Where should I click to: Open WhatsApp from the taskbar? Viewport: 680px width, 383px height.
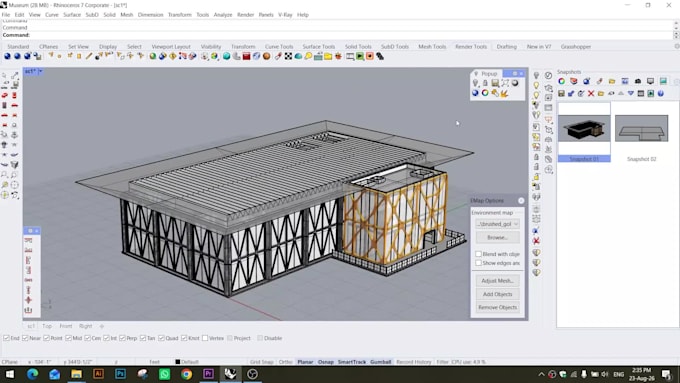tap(164, 373)
